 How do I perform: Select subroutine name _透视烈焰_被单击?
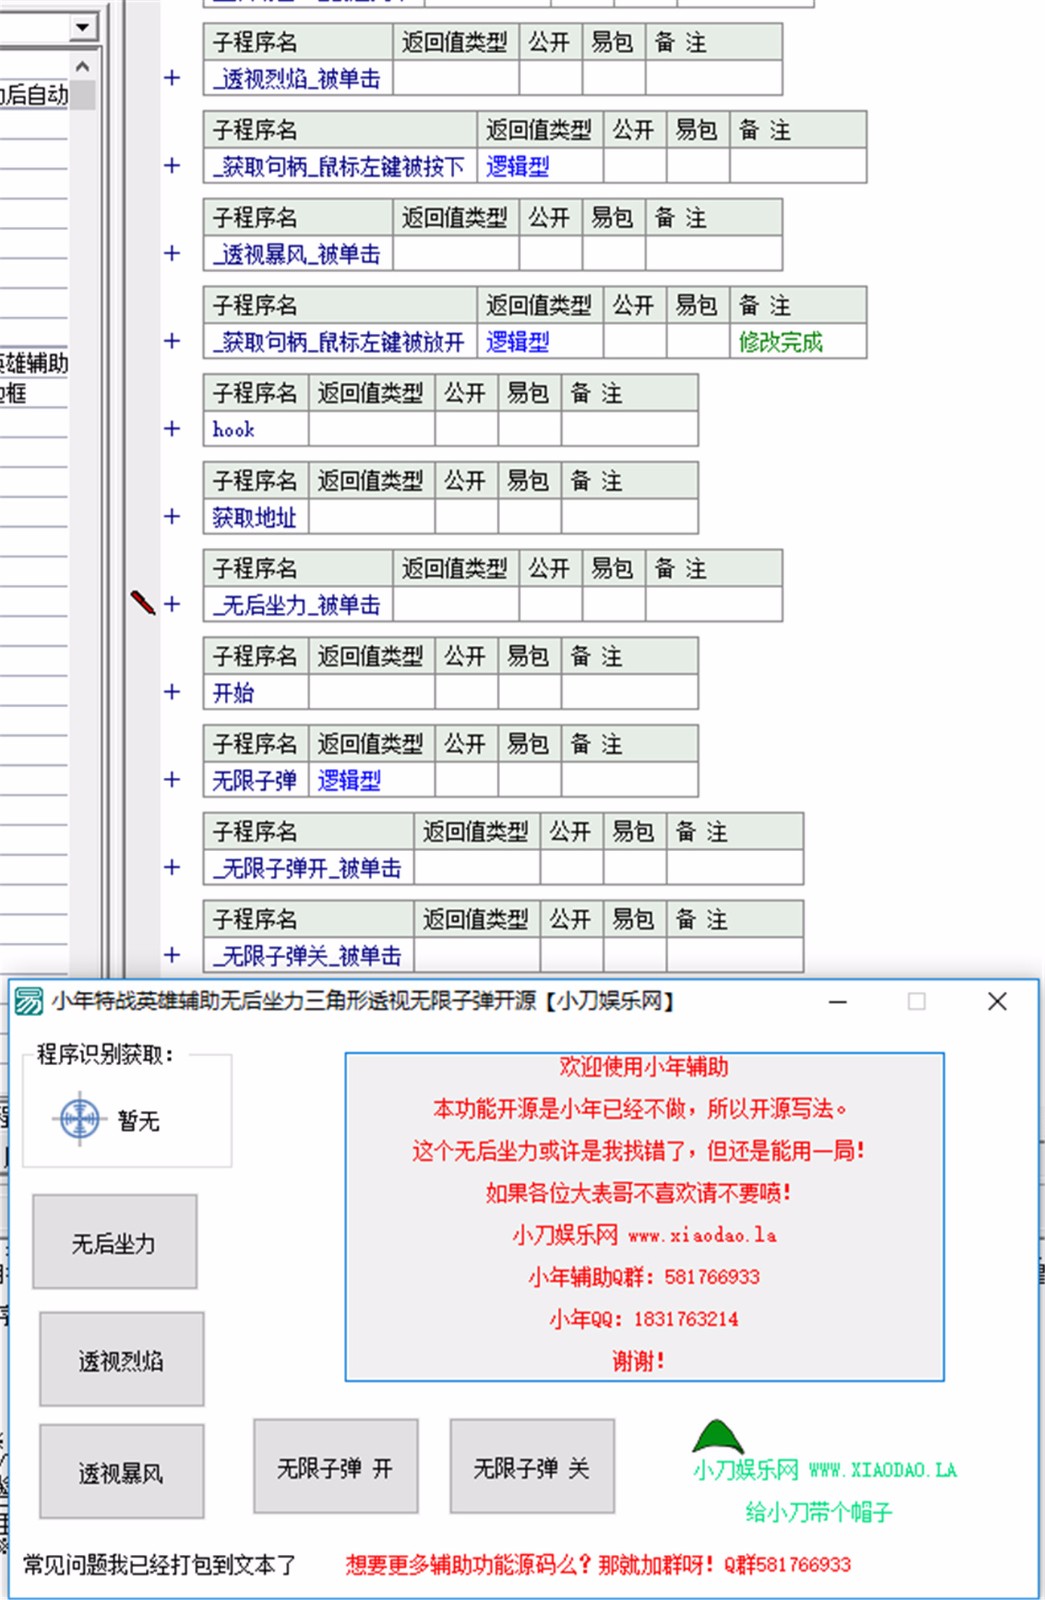pos(297,79)
